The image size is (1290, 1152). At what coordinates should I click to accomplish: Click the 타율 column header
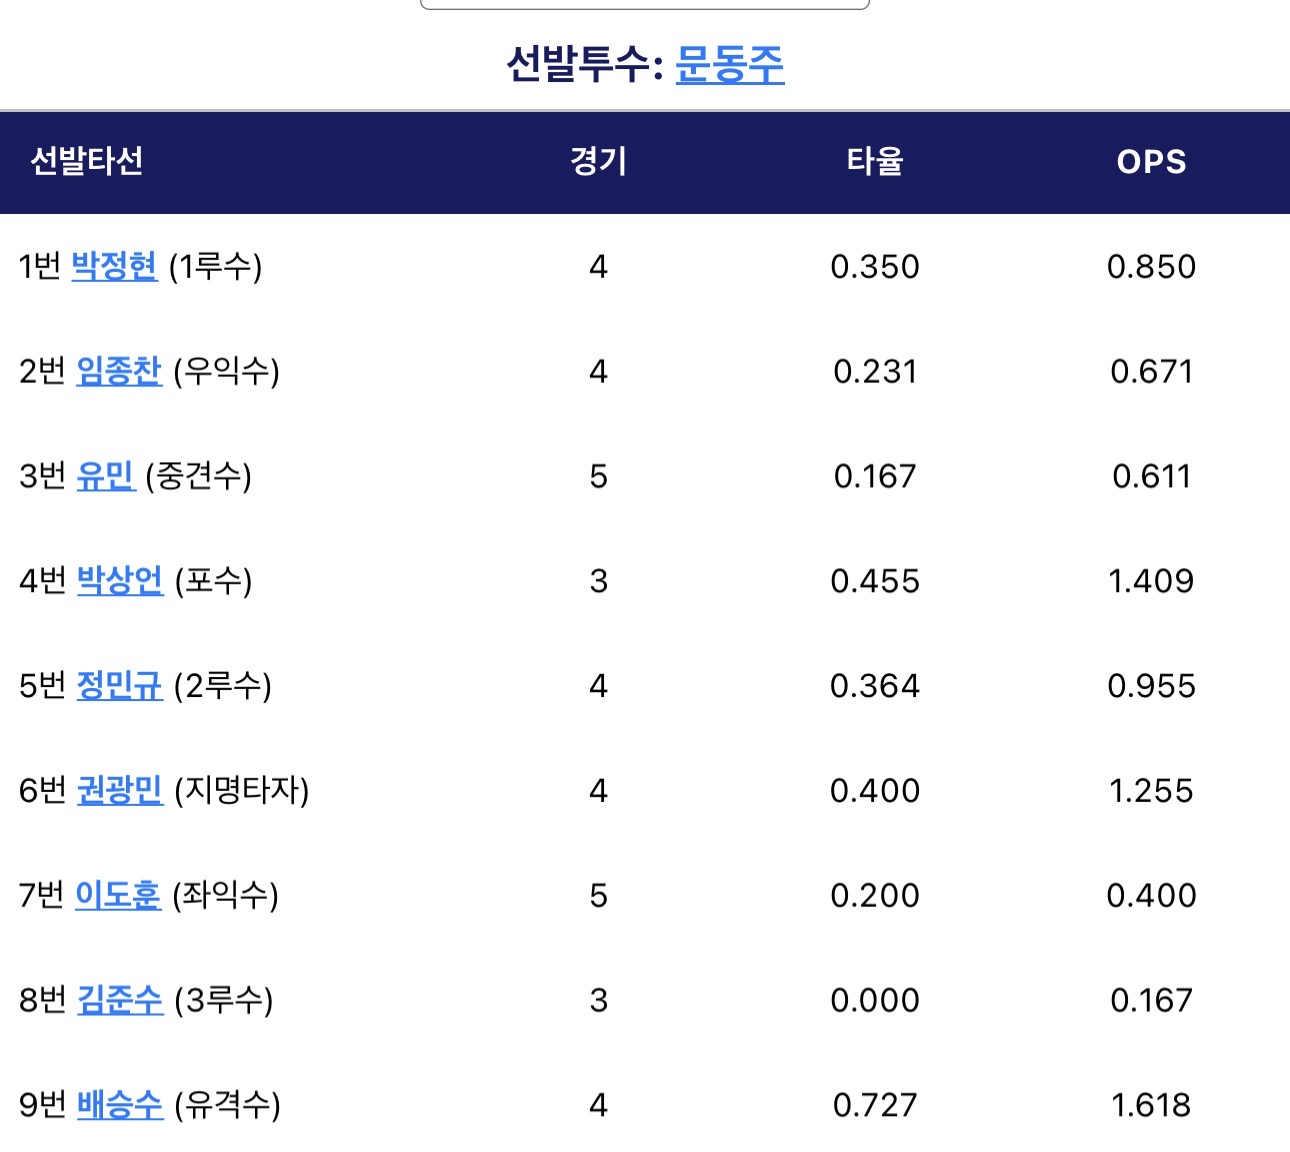click(875, 161)
